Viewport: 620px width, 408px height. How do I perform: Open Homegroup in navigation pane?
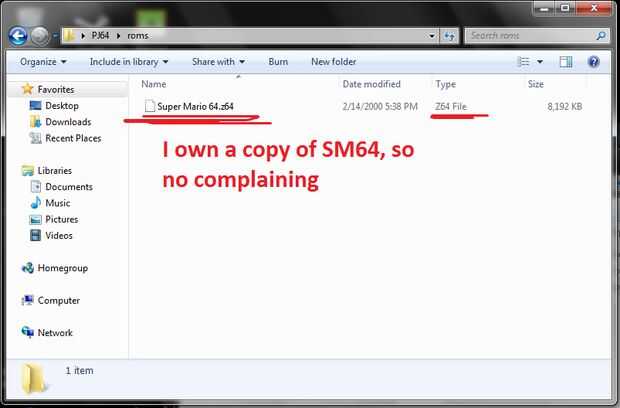(62, 268)
